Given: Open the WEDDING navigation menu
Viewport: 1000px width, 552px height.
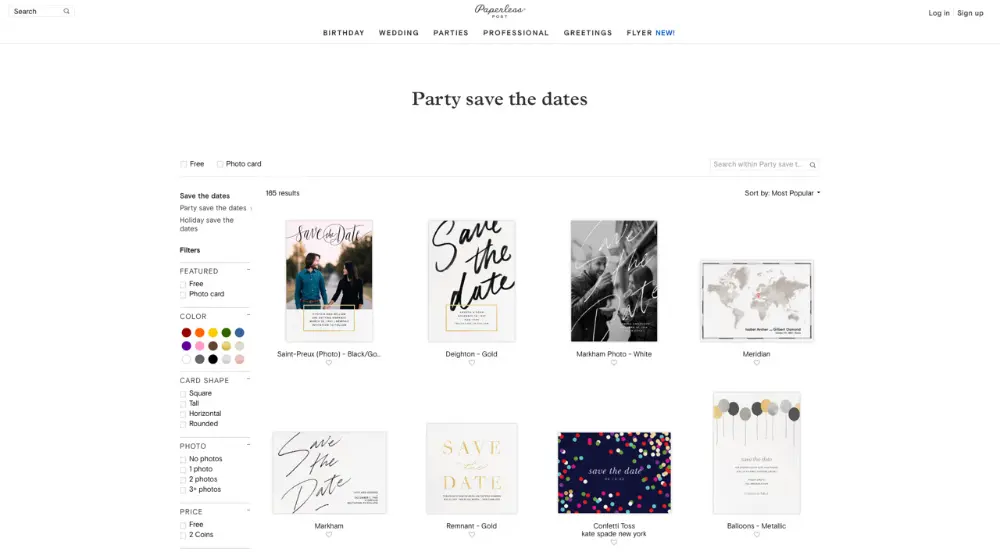Looking at the screenshot, I should pos(398,33).
